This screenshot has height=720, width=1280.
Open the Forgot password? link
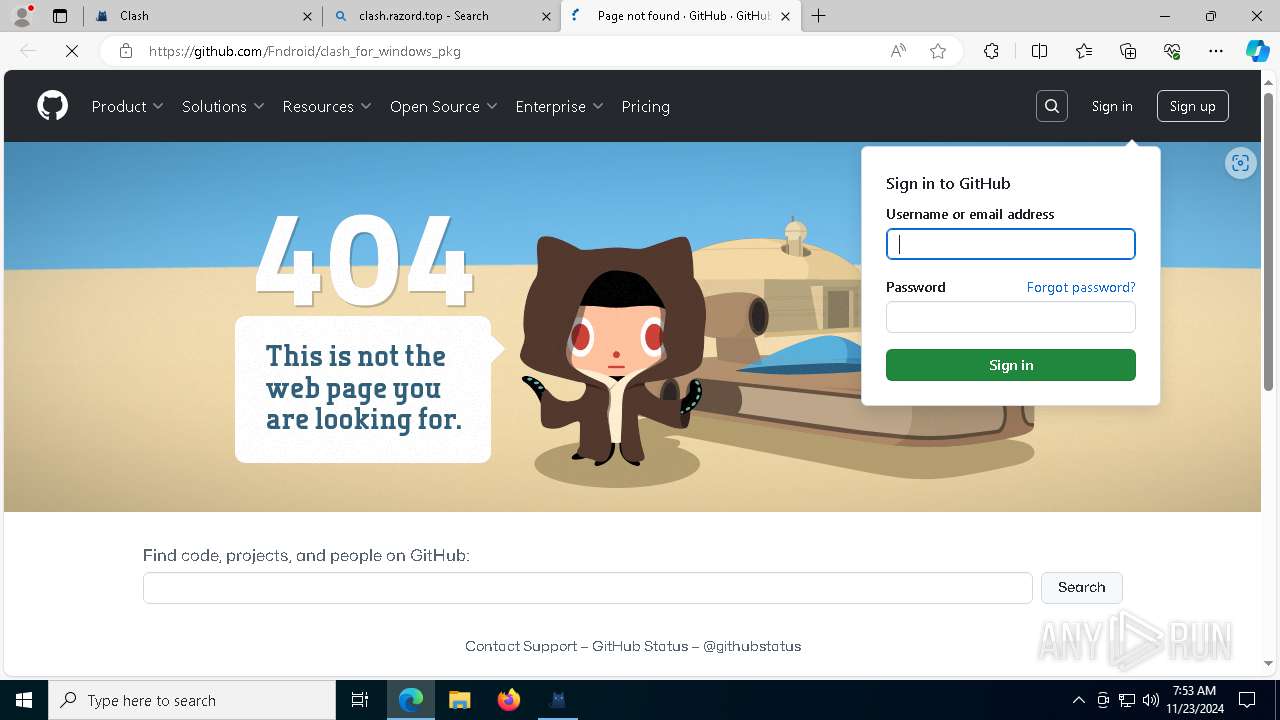click(1081, 287)
